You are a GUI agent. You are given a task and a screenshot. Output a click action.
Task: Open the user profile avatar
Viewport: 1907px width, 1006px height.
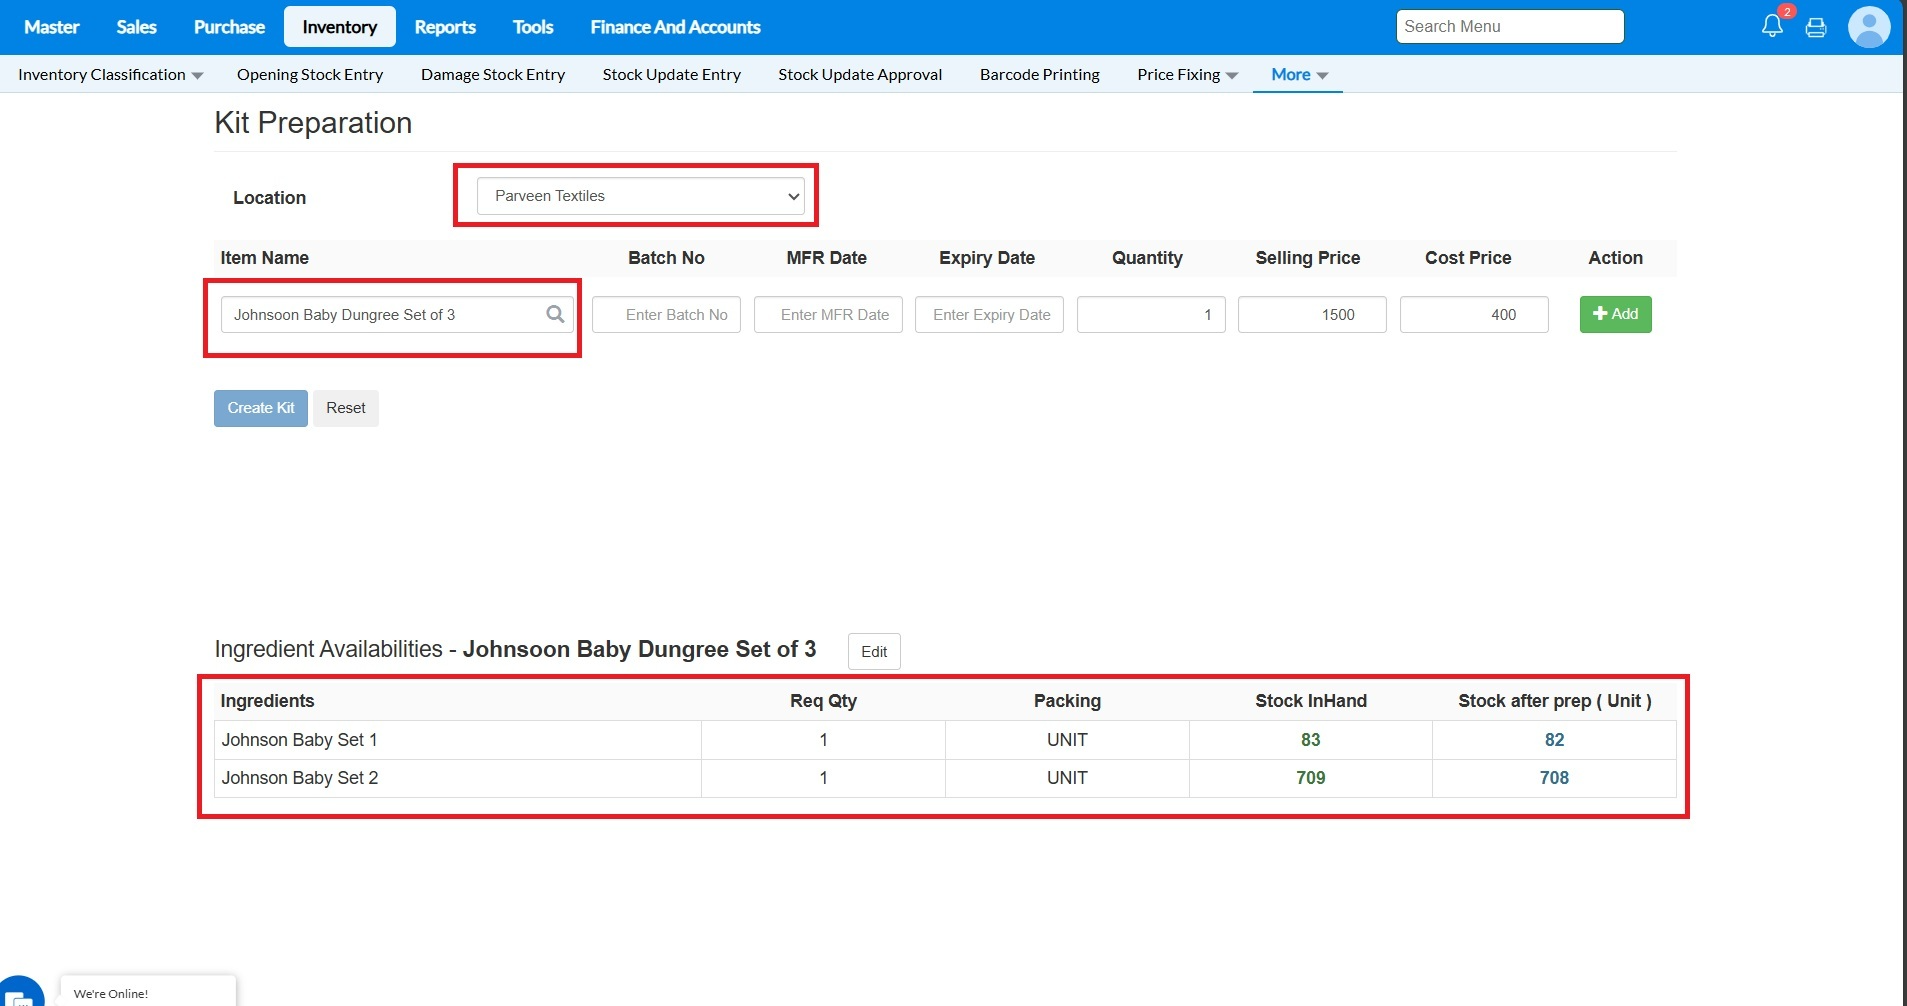(x=1868, y=27)
